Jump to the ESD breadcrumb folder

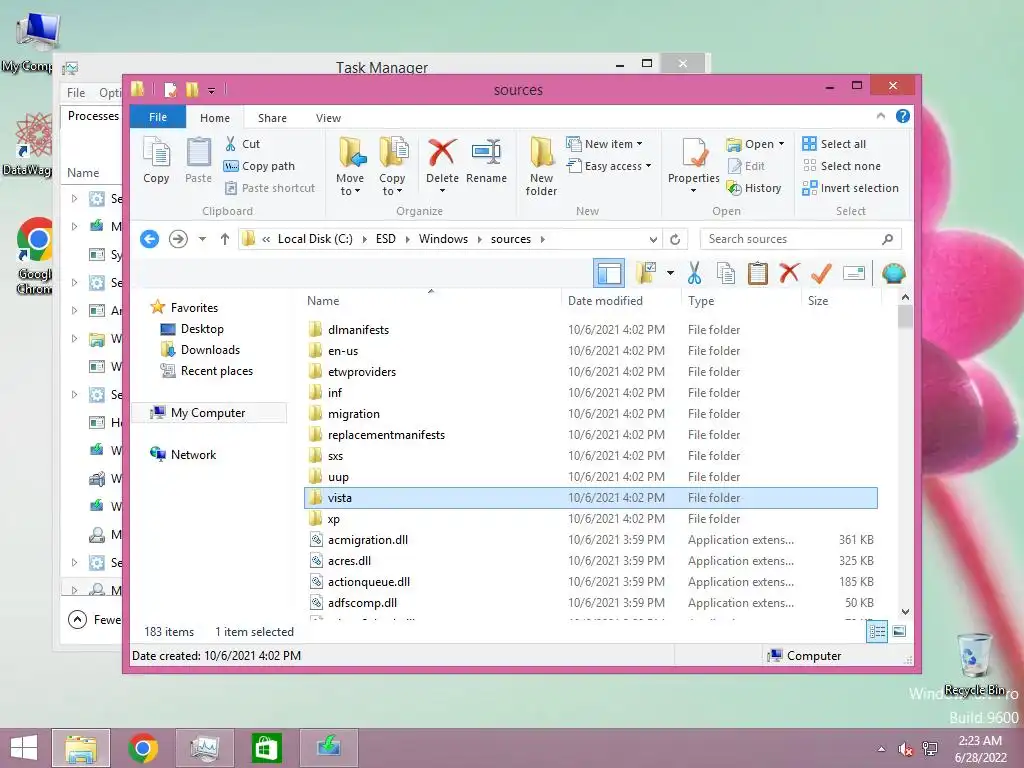[x=385, y=239]
